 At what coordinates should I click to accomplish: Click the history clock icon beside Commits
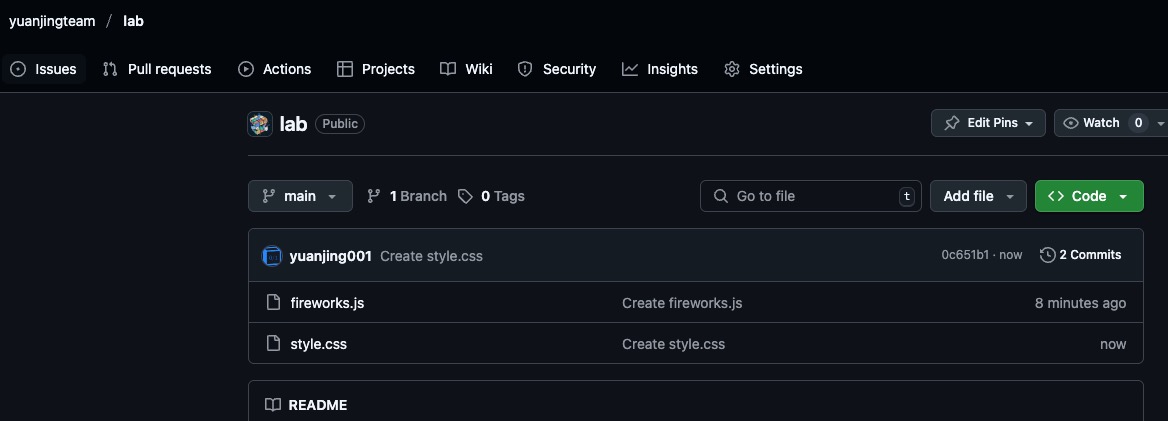point(1047,255)
